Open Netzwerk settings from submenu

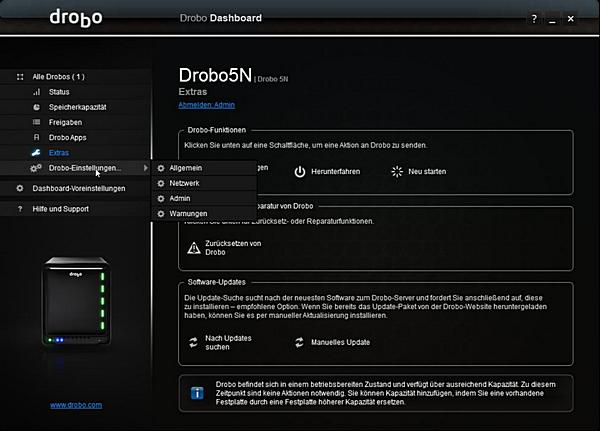coord(204,183)
